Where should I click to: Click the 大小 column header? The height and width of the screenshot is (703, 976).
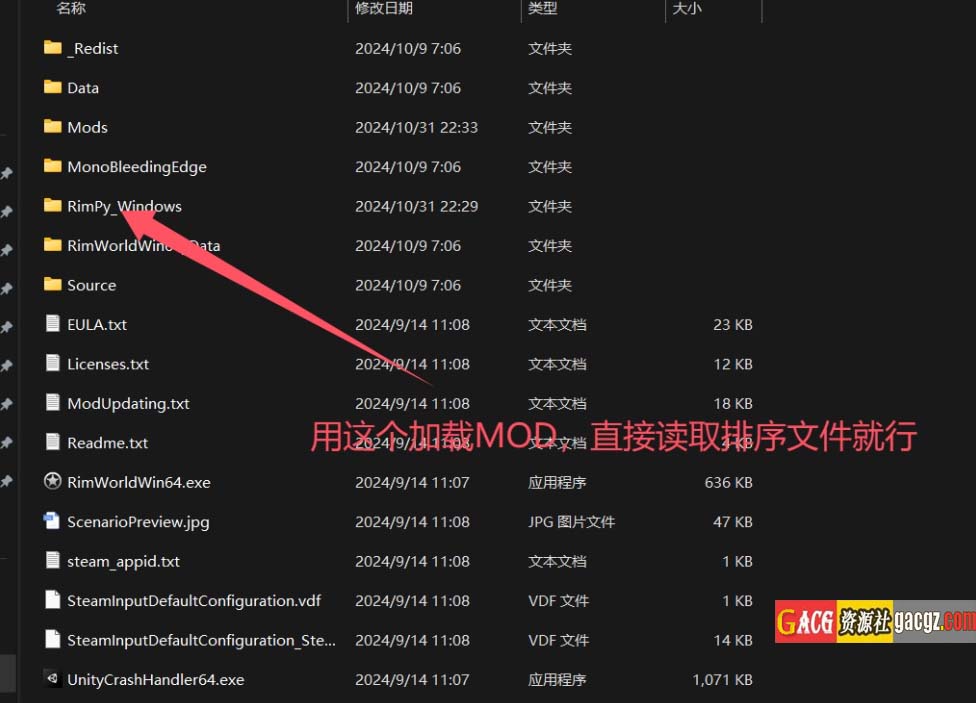(x=687, y=9)
